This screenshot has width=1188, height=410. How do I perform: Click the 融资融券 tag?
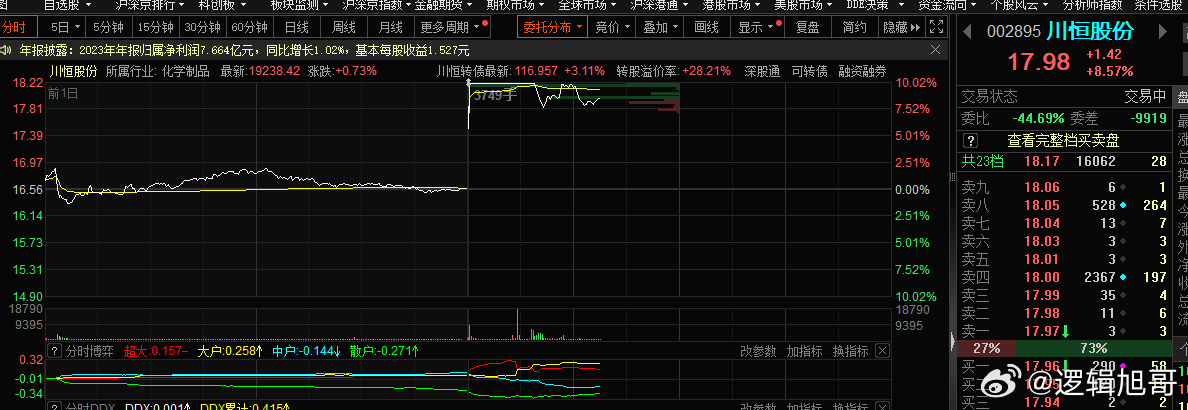(x=861, y=71)
